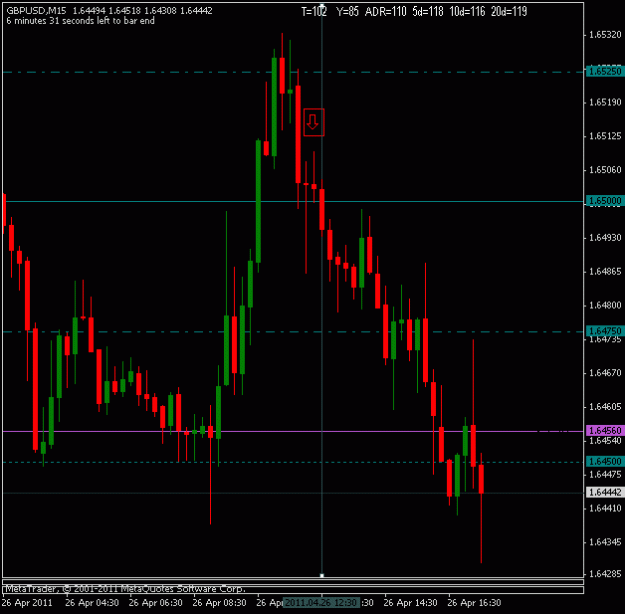Select the 1.65000 teal price level tag

pos(604,201)
